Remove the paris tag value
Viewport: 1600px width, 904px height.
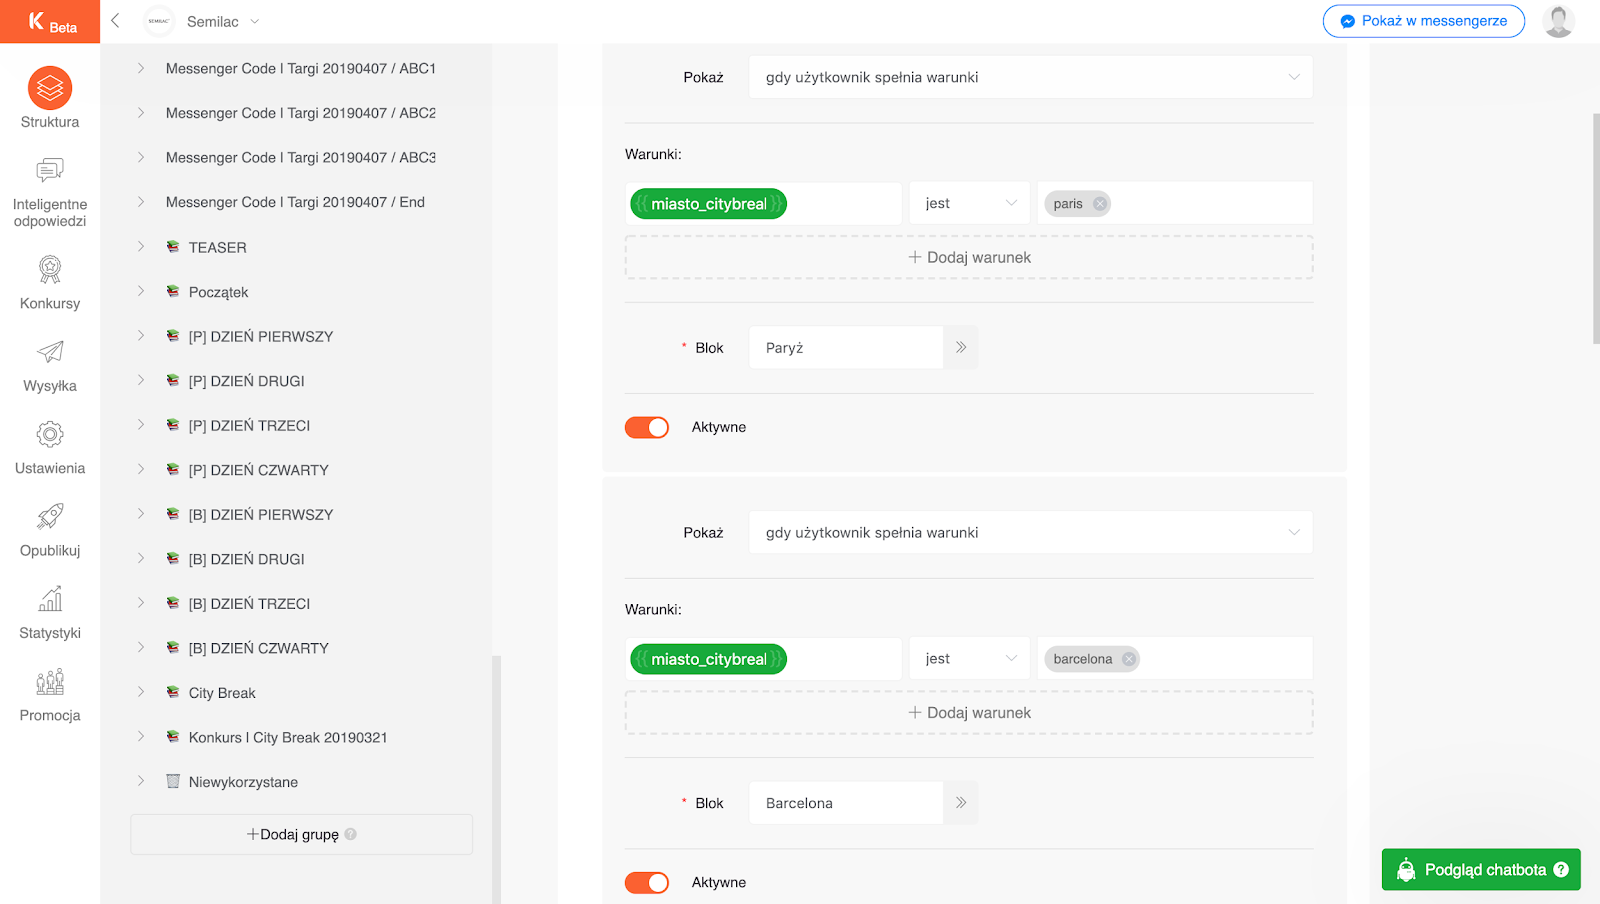point(1100,204)
